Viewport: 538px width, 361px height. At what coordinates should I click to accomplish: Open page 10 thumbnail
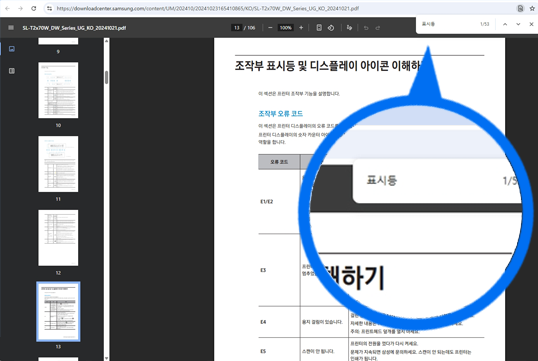click(58, 90)
